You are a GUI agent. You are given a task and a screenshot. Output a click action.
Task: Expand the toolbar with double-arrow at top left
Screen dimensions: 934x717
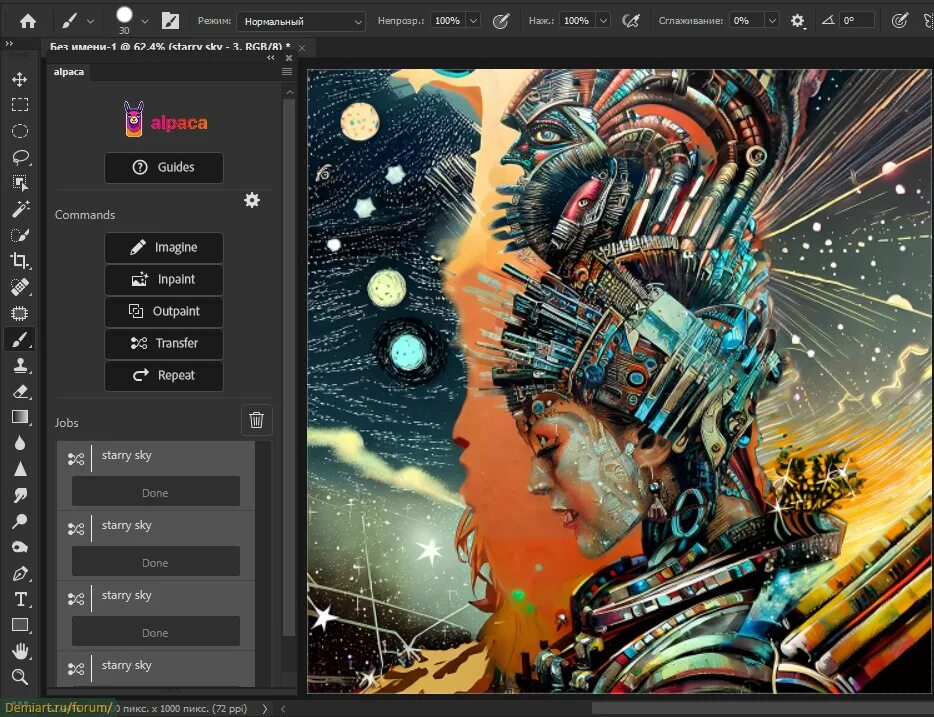[x=8, y=43]
